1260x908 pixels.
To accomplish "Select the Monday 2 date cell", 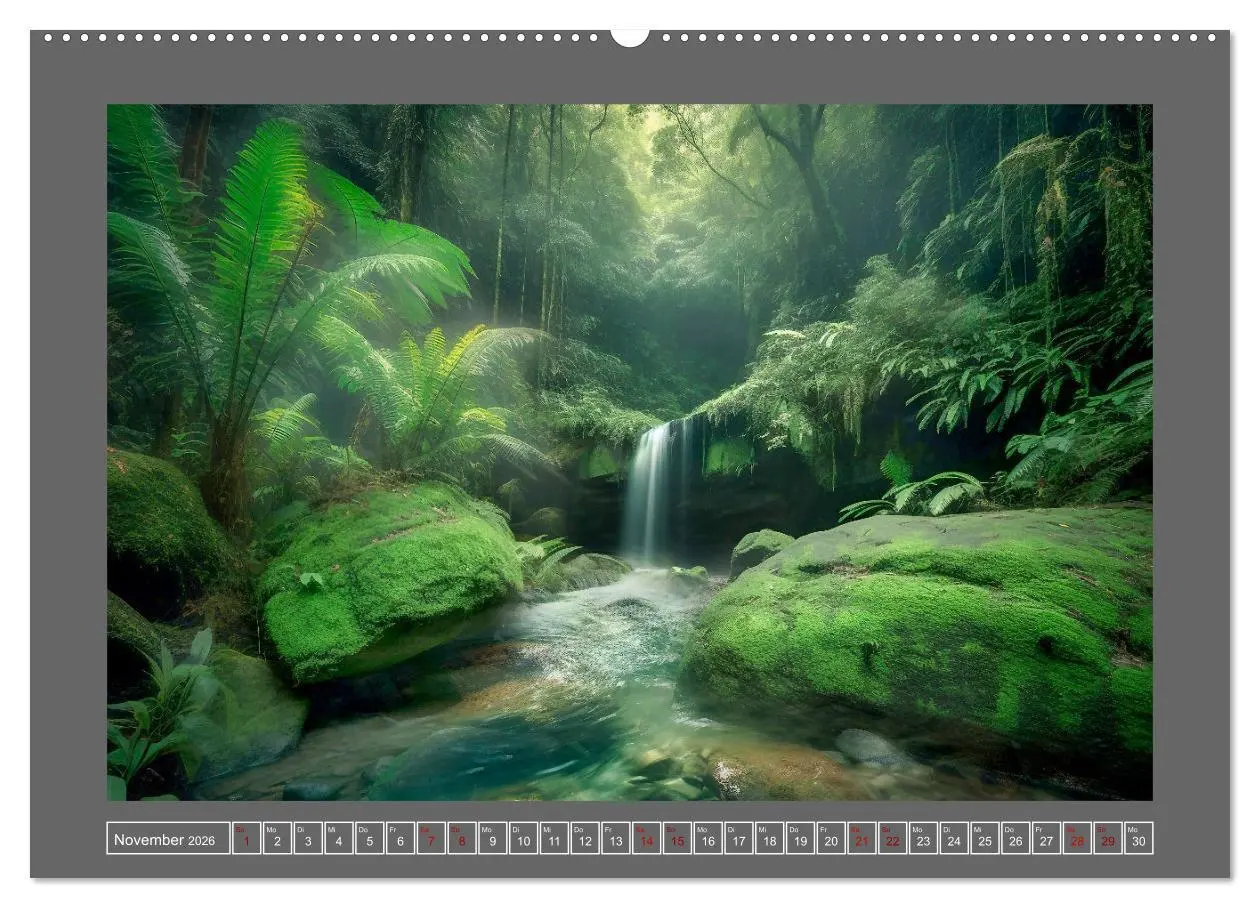I will 277,839.
